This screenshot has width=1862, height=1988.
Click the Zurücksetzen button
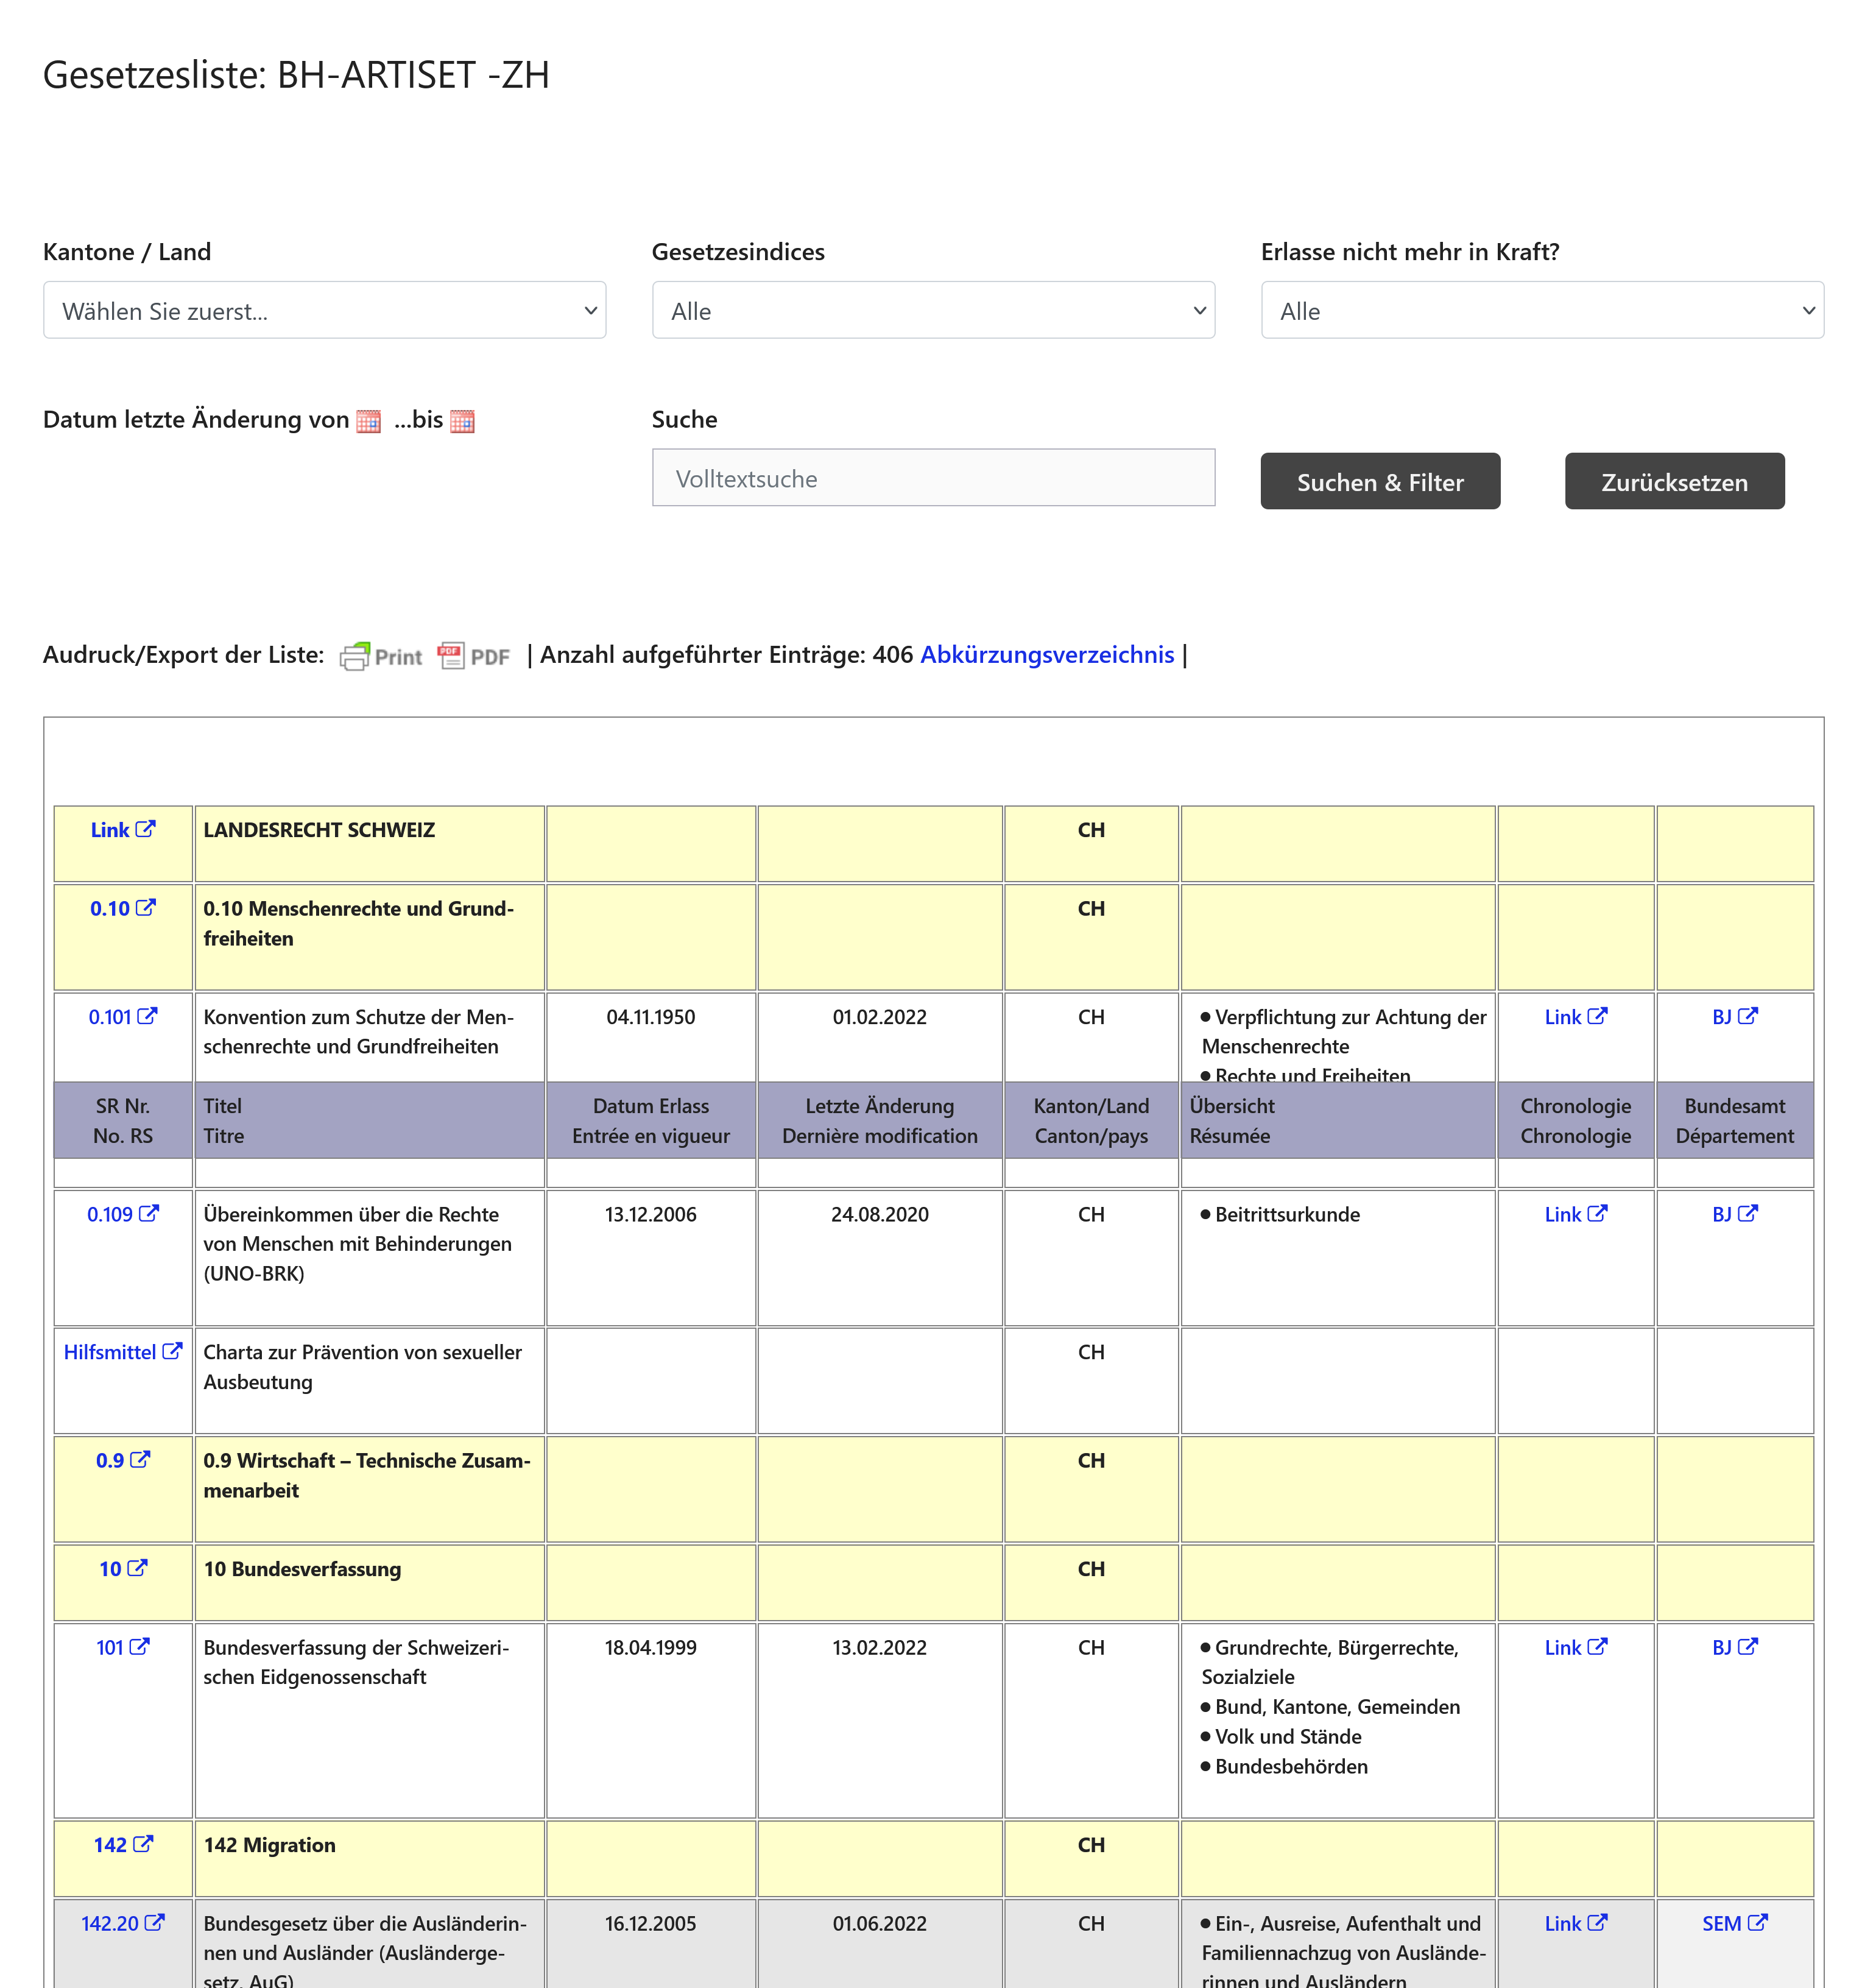(1674, 481)
